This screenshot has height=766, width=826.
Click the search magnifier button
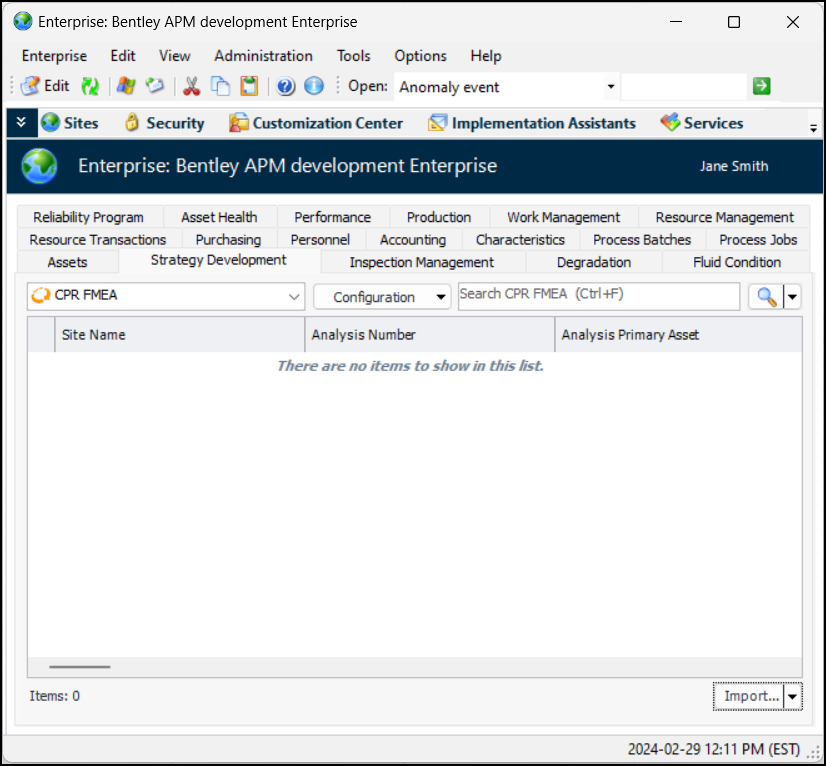click(x=766, y=297)
